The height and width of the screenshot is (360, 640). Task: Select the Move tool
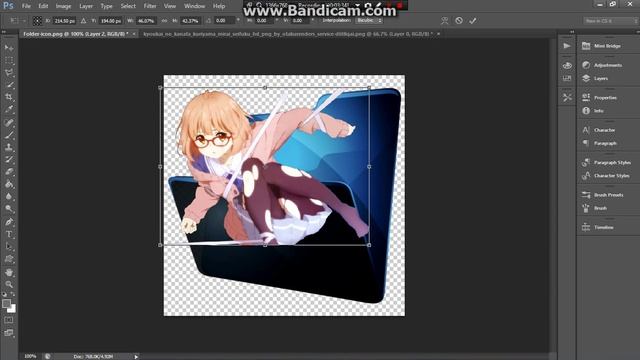click(9, 48)
